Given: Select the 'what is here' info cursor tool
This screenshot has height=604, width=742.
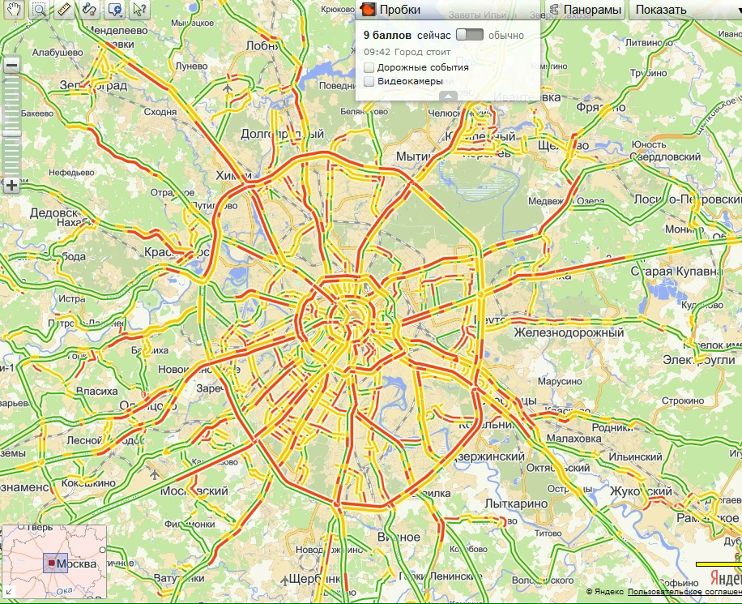Looking at the screenshot, I should [x=139, y=10].
